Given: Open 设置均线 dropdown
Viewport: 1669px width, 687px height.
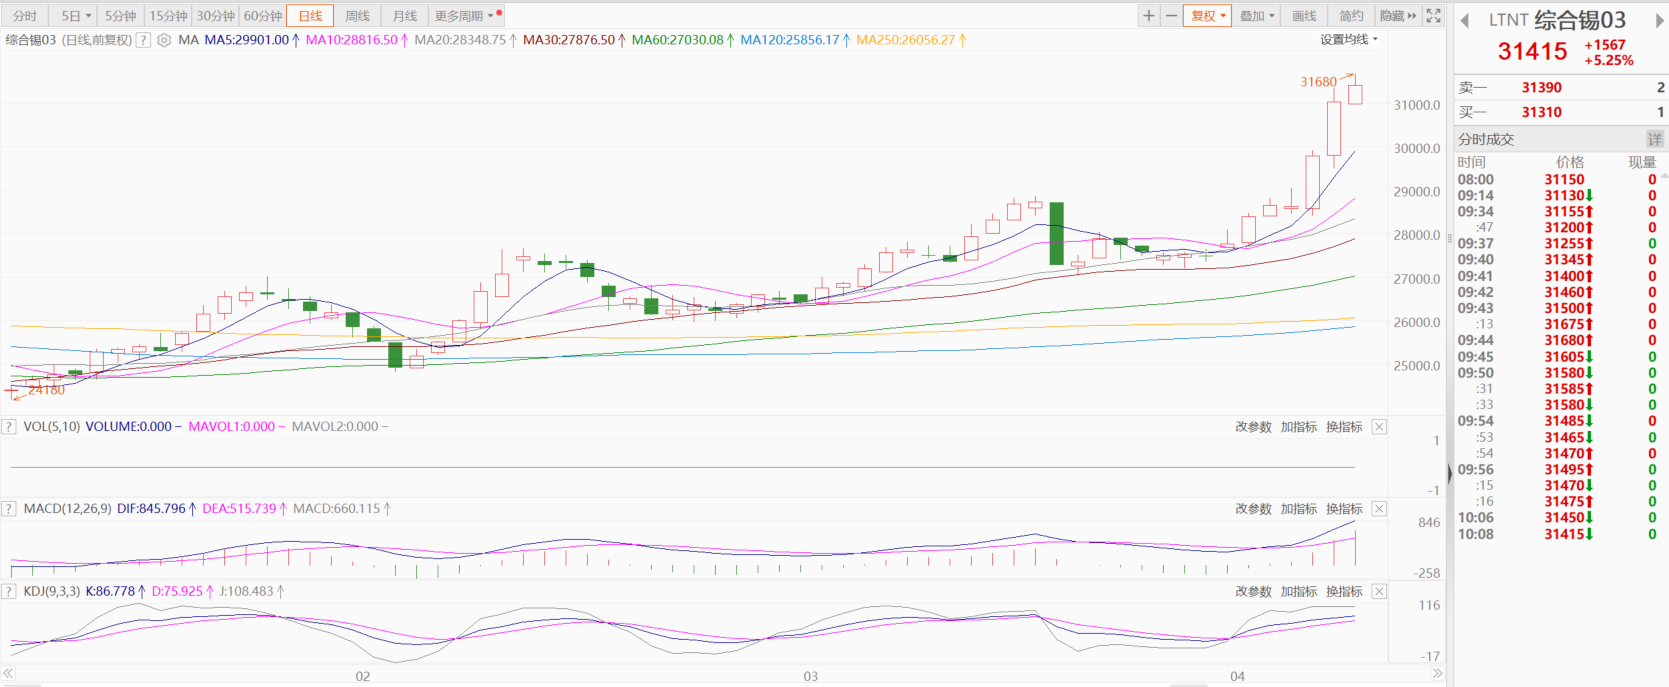Looking at the screenshot, I should click(x=1348, y=40).
